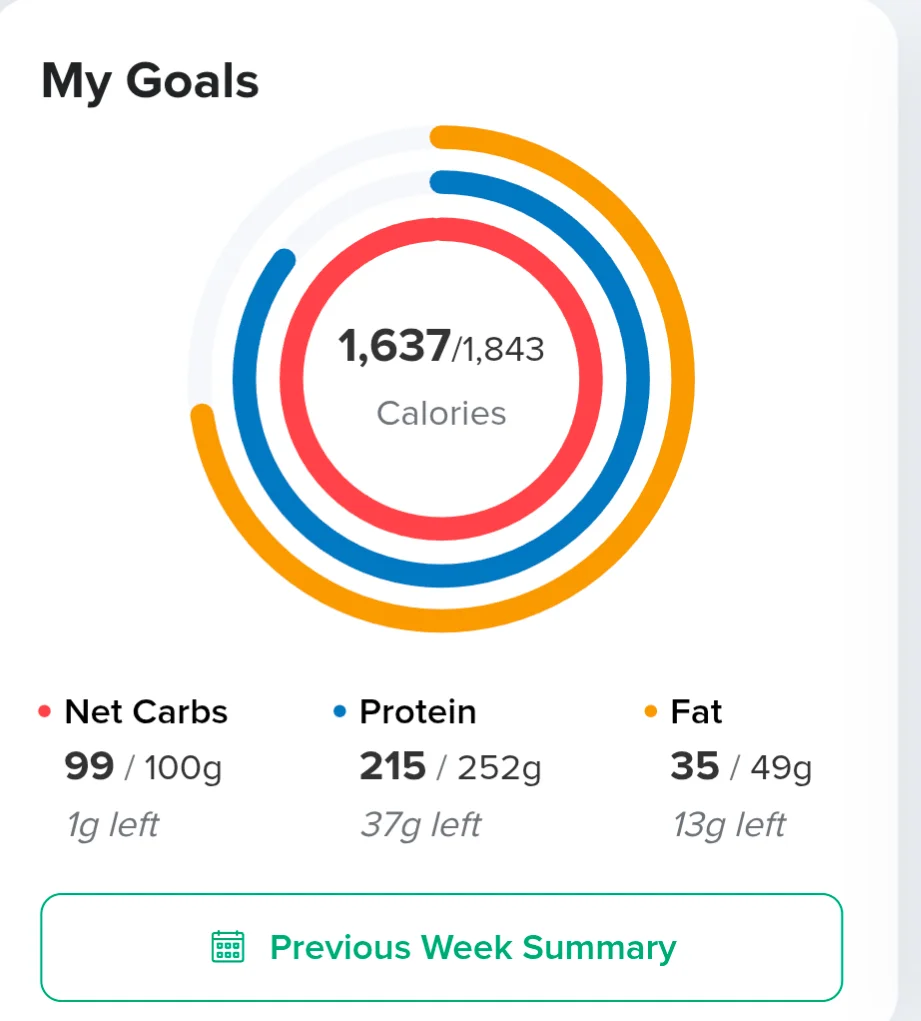Click the 37g left protein remaining text
Viewport: 921px width, 1021px height.
click(421, 825)
